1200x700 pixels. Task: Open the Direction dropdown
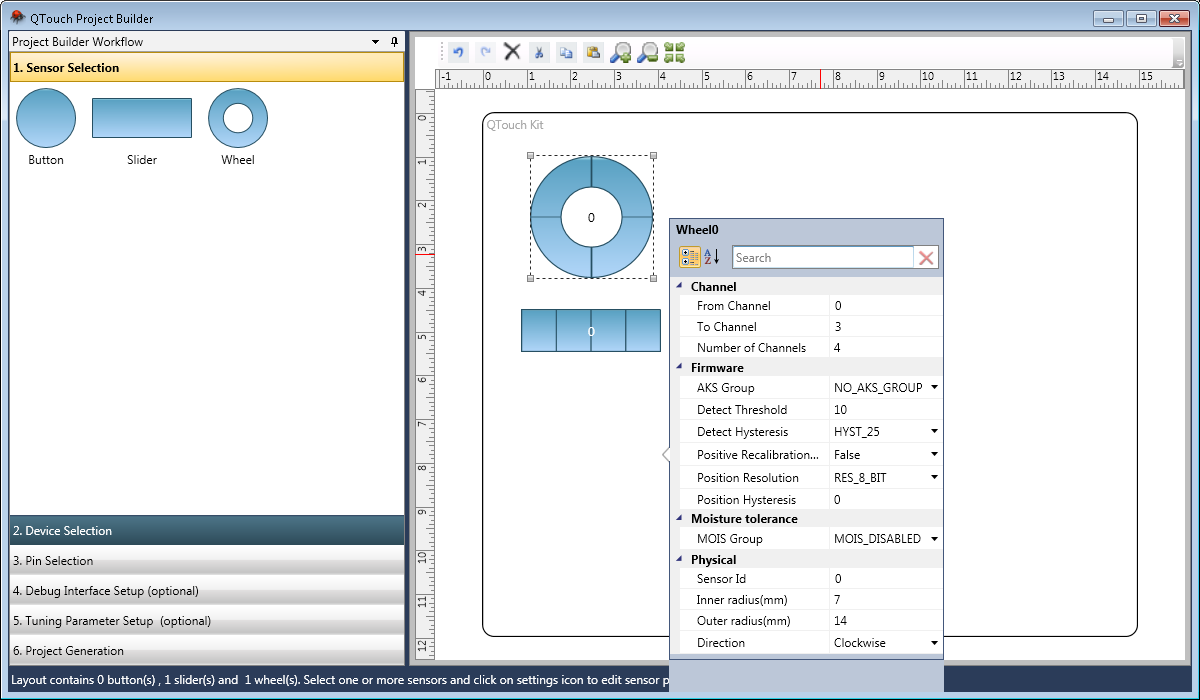pos(934,643)
